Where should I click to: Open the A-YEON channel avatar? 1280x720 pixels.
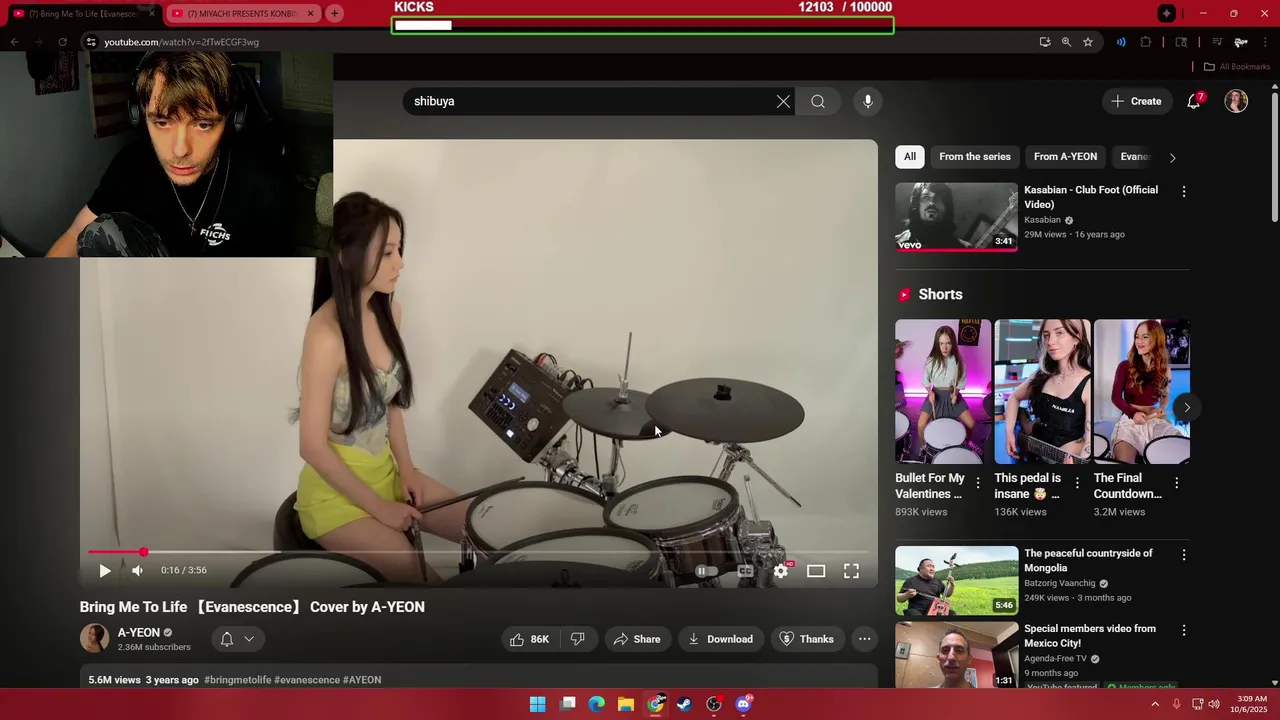[x=94, y=638]
